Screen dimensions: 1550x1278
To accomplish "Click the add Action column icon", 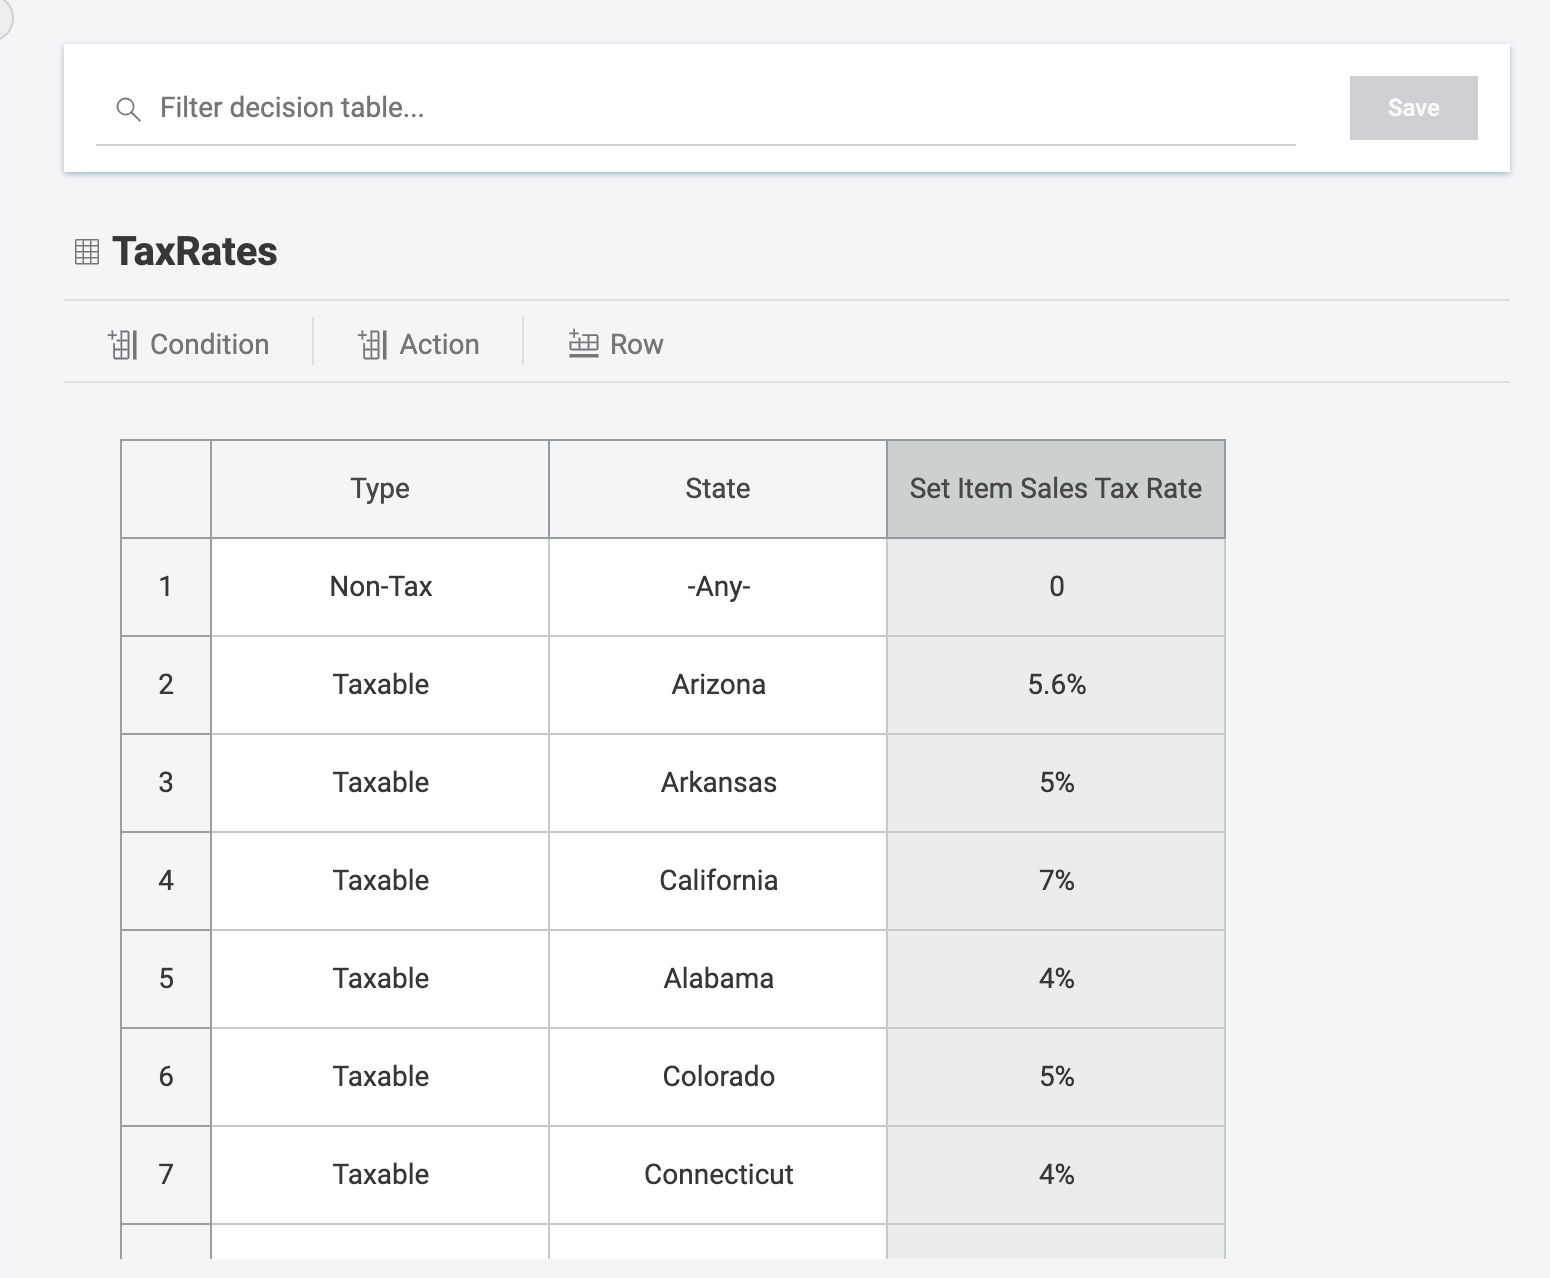I will 372,344.
